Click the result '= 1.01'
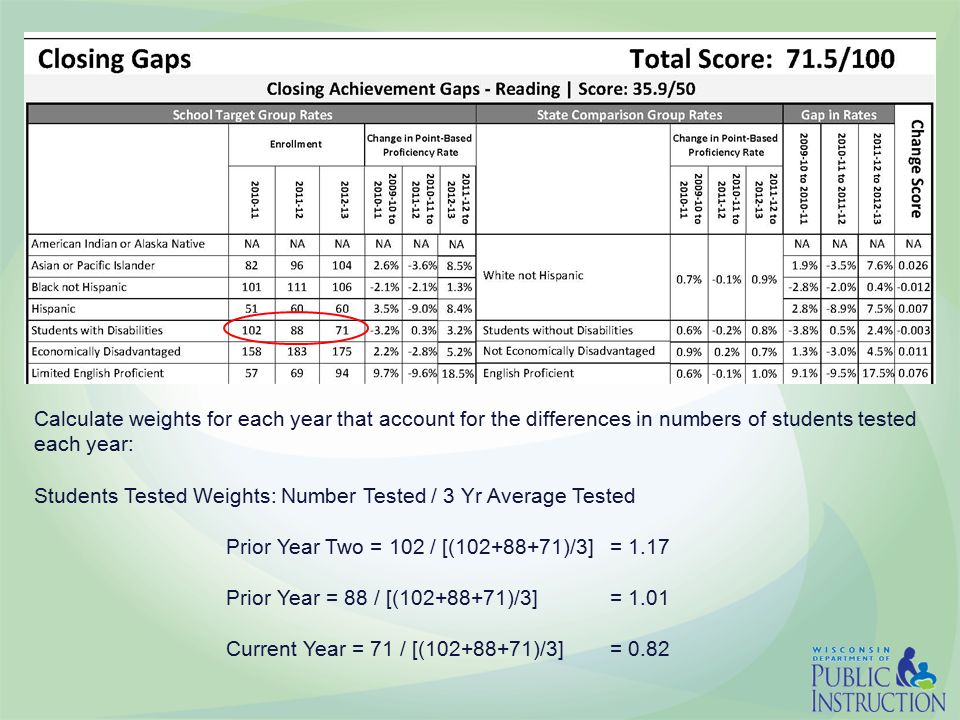960x720 pixels. tap(639, 598)
